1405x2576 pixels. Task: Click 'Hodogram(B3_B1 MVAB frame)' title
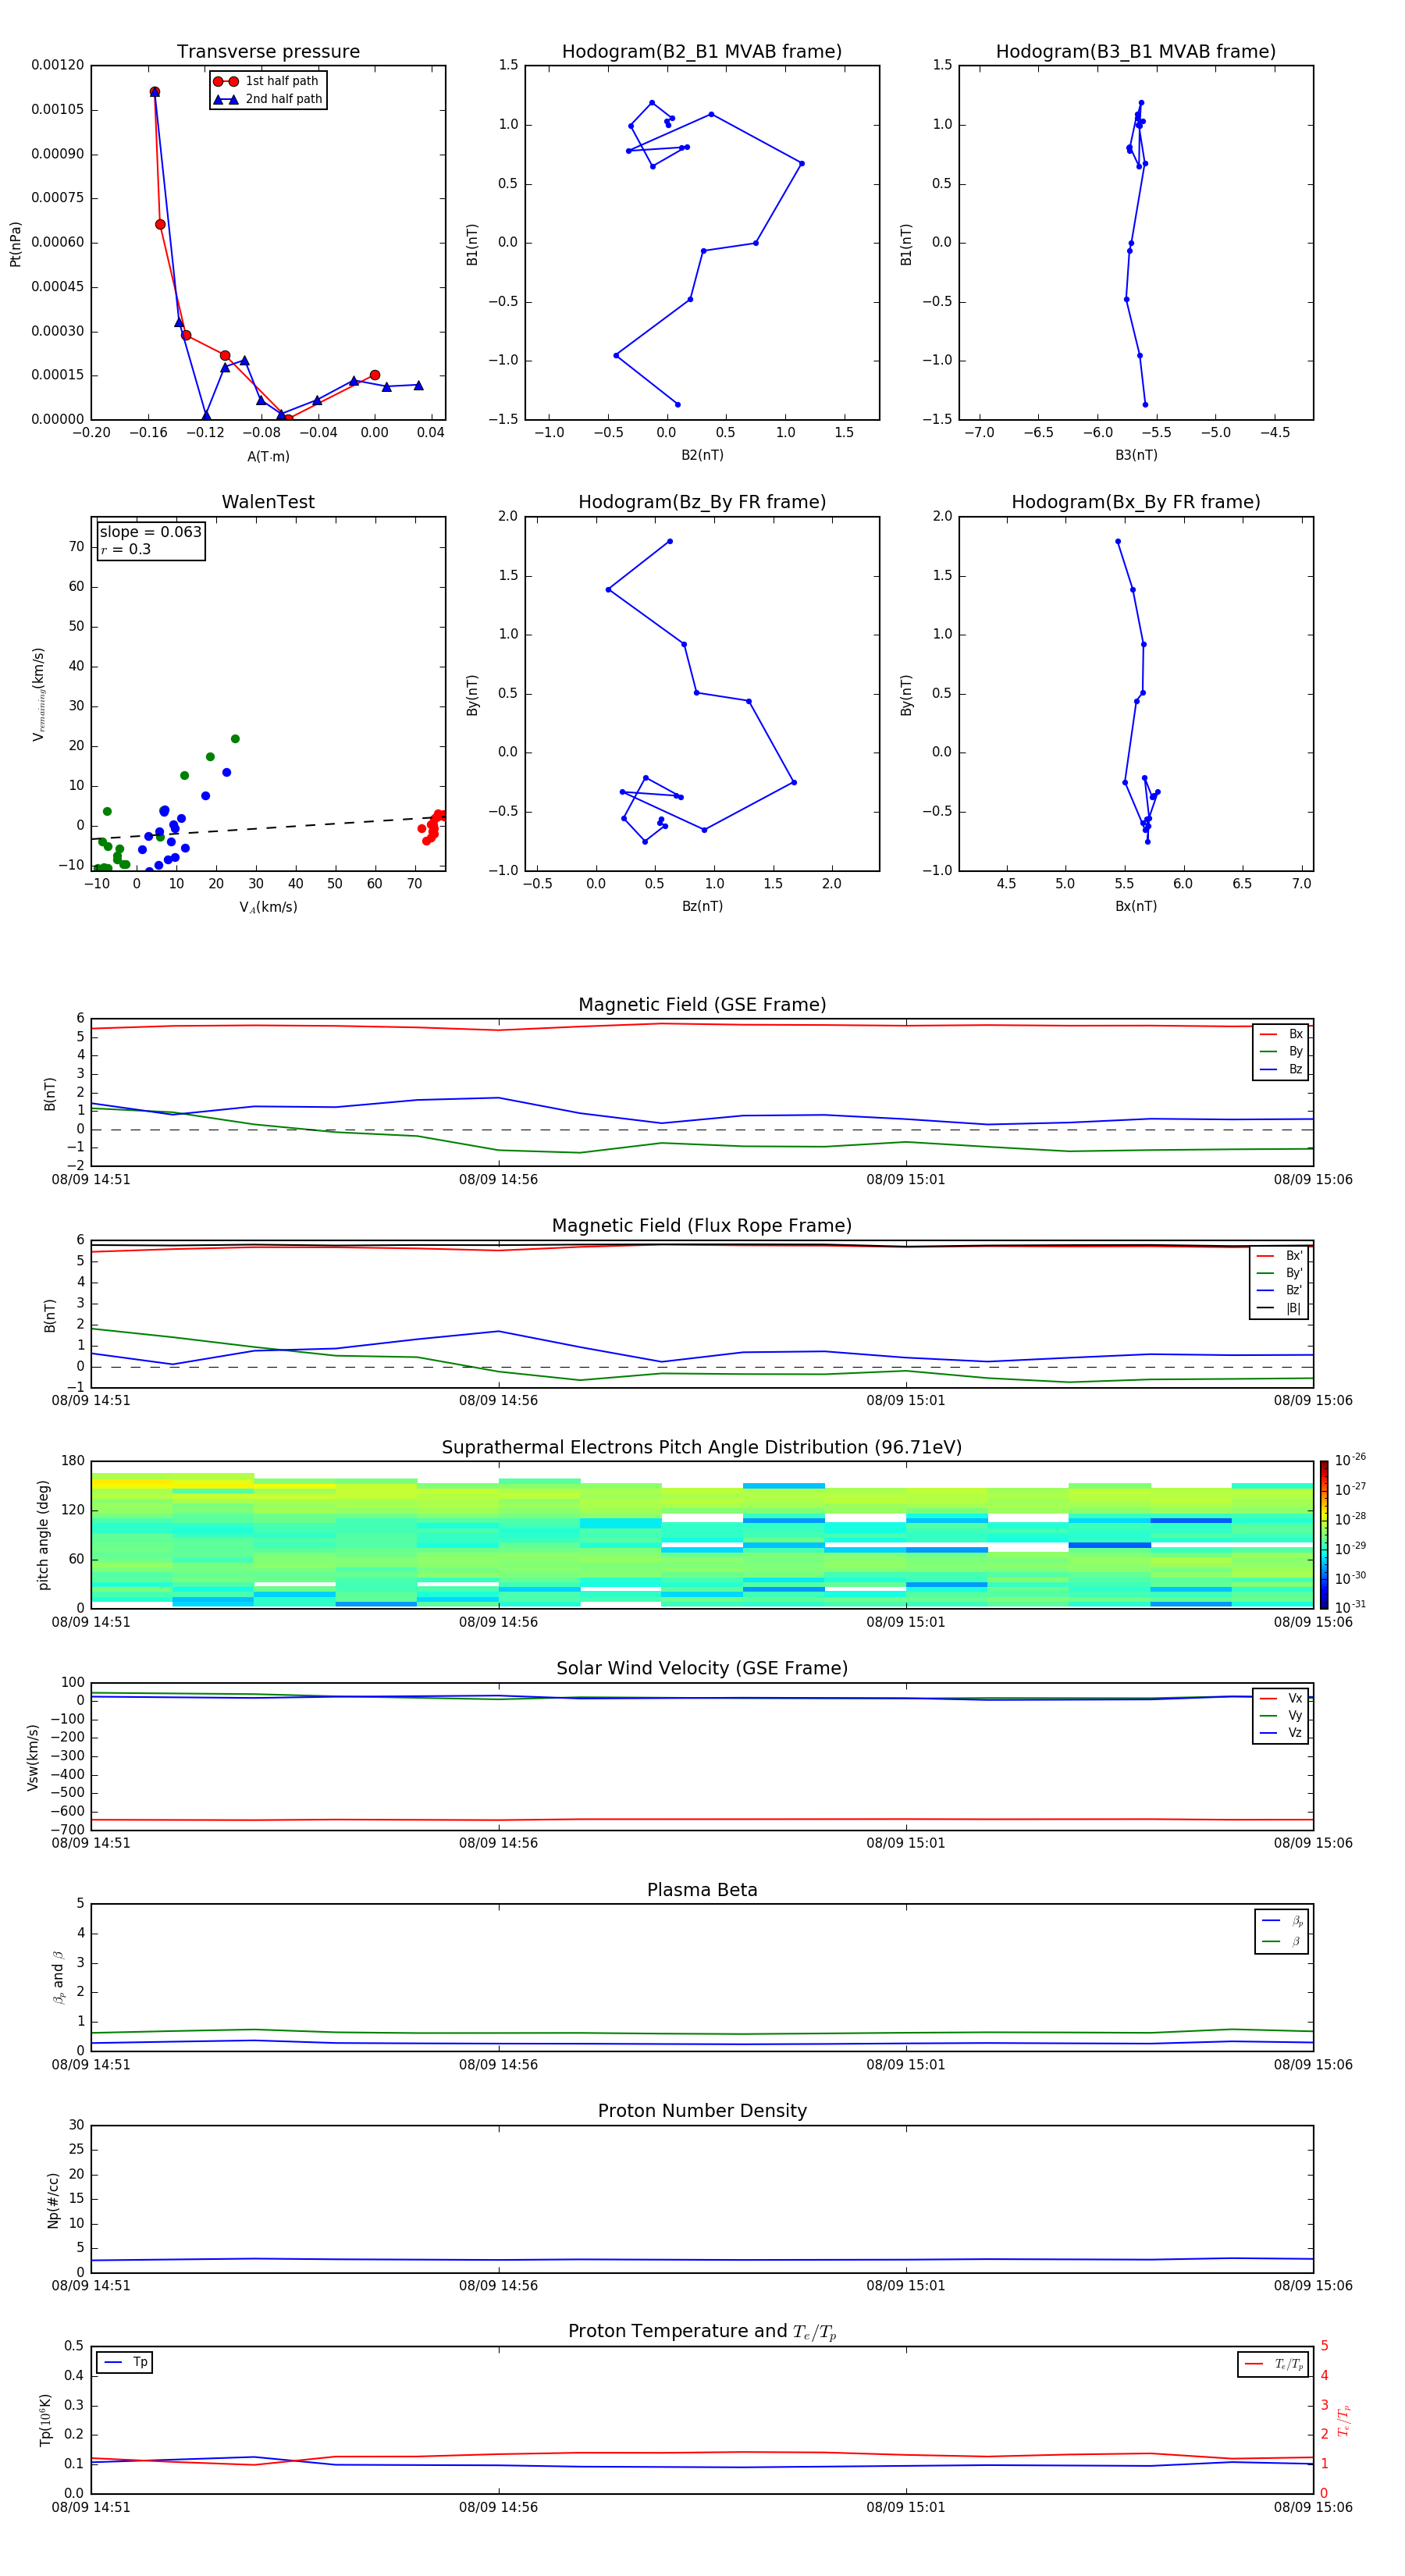click(1136, 52)
